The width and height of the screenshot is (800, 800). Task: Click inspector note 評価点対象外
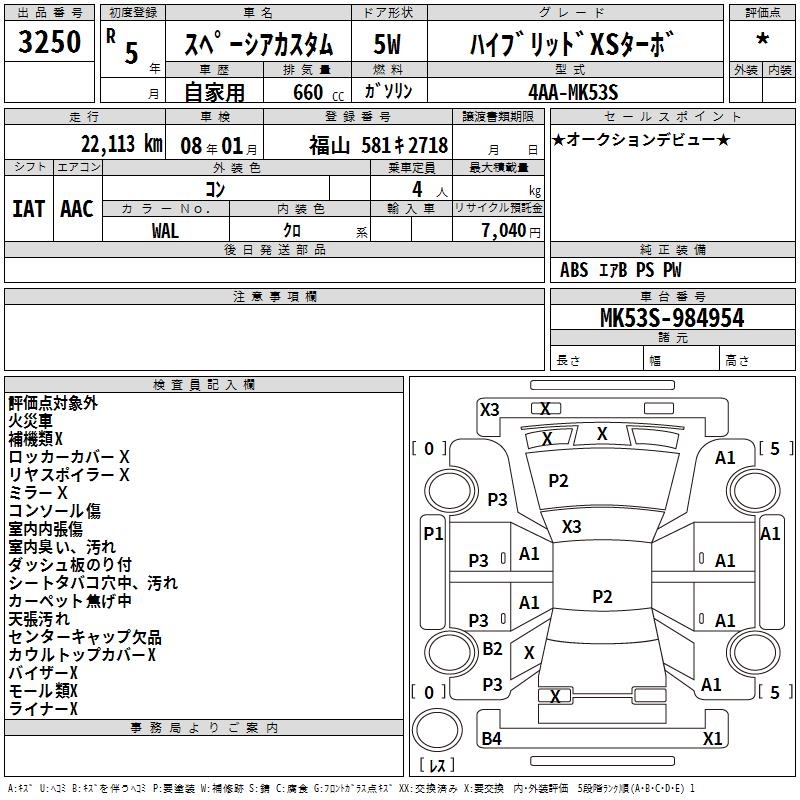tap(53, 403)
